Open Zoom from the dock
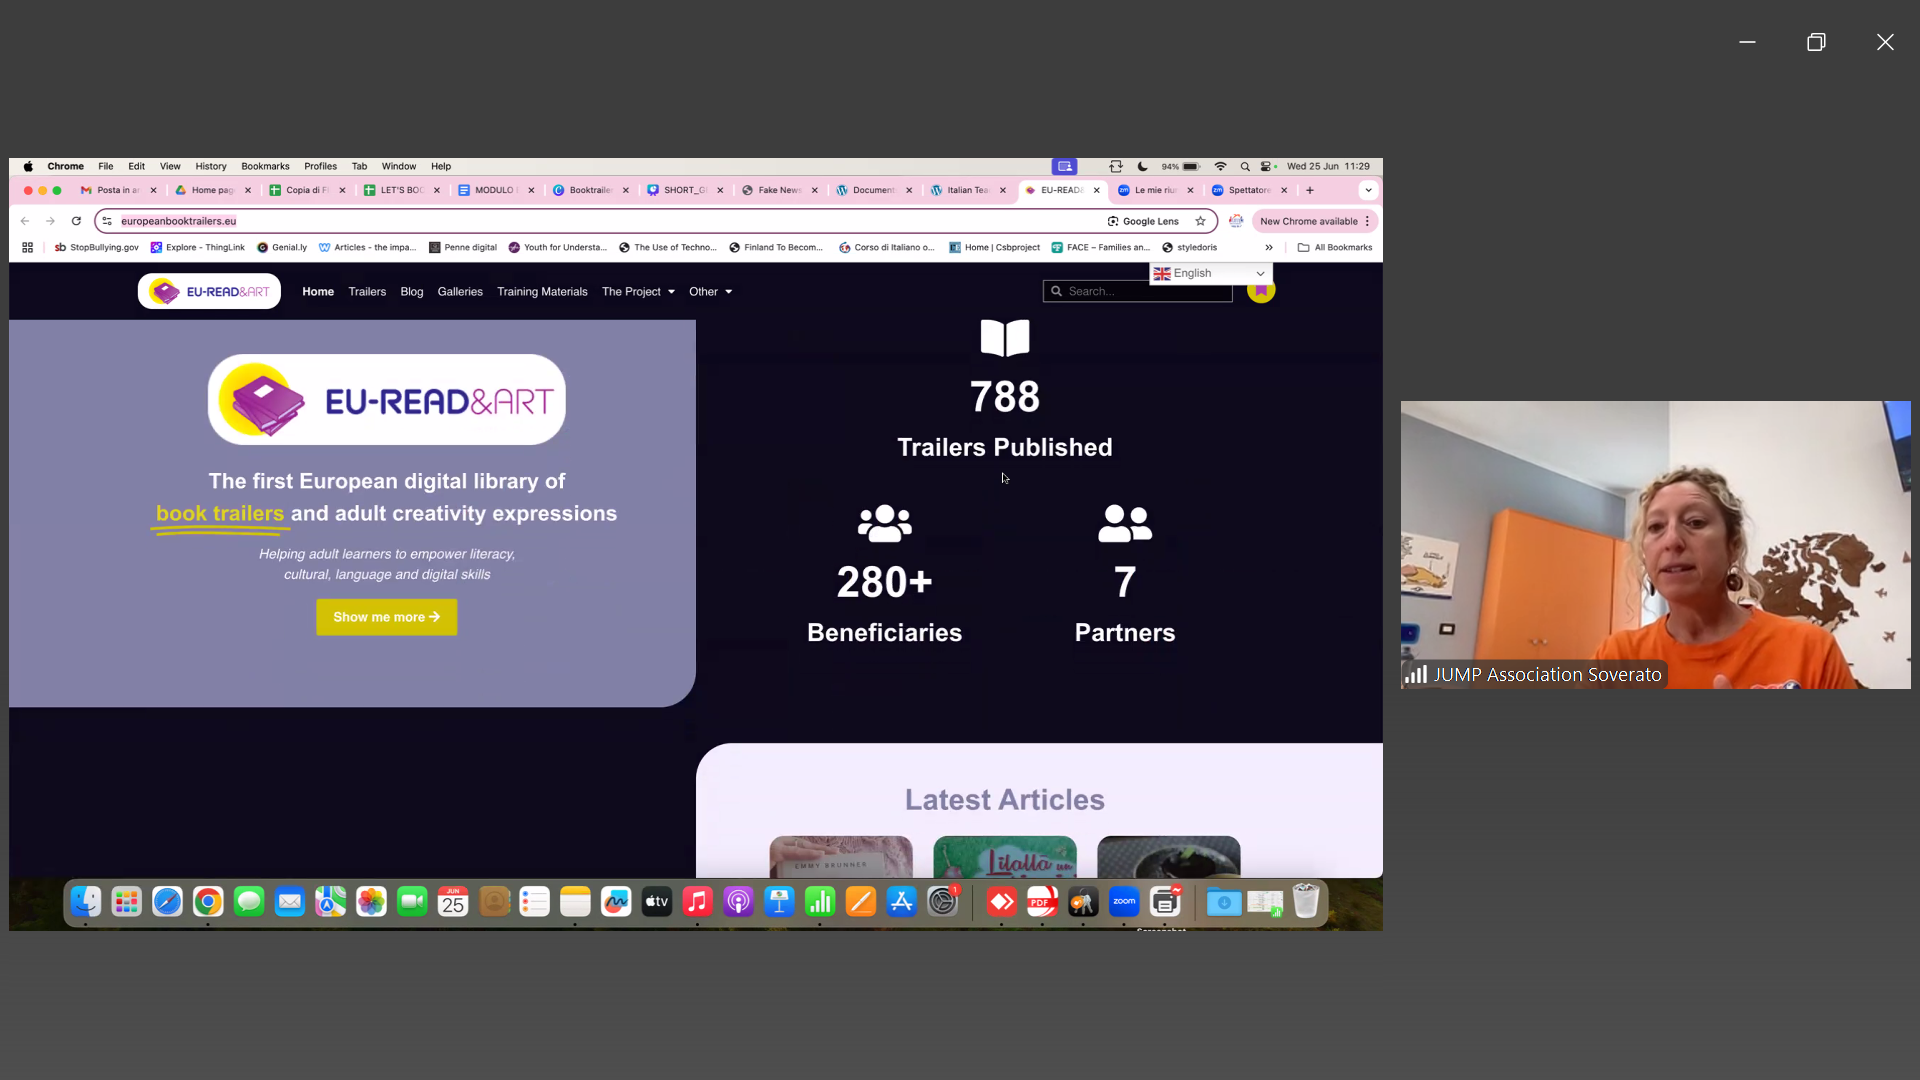This screenshot has width=1920, height=1080. pos(1124,902)
